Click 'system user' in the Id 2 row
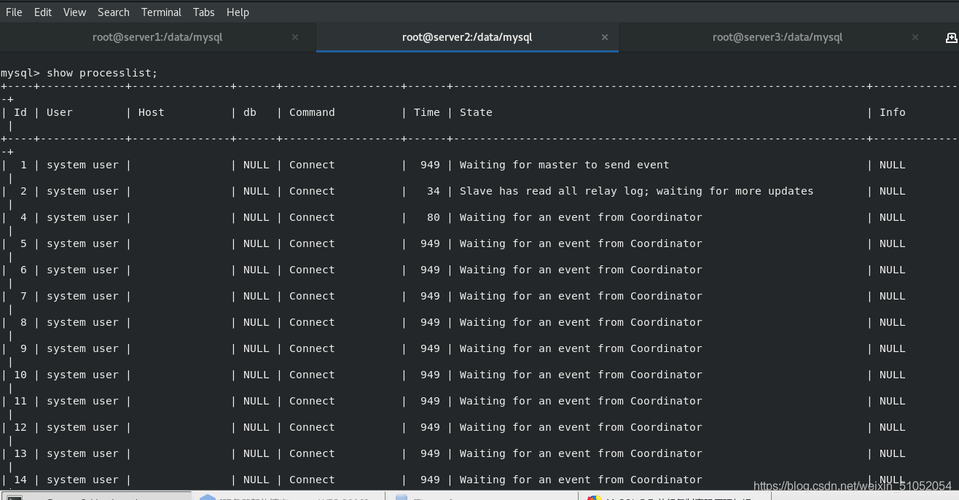The image size is (959, 500). click(x=83, y=191)
